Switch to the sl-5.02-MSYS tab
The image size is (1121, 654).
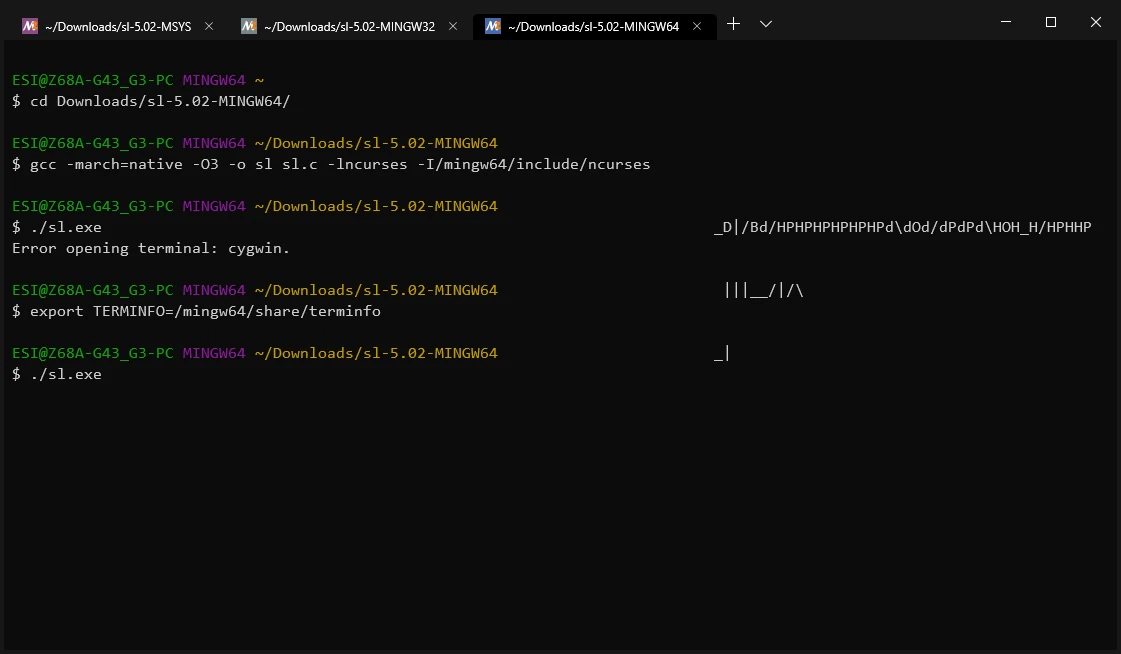coord(117,26)
